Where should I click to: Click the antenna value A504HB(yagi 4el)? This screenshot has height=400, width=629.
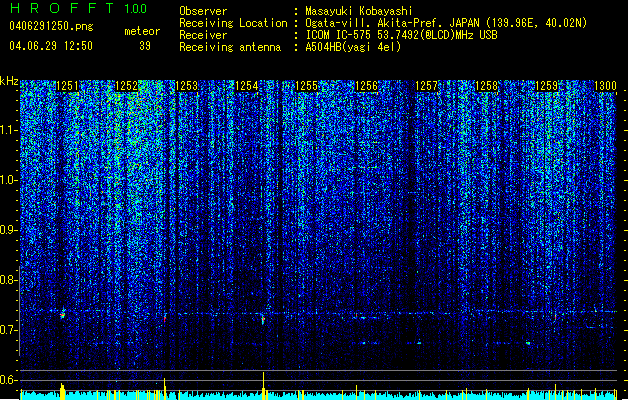tap(353, 47)
